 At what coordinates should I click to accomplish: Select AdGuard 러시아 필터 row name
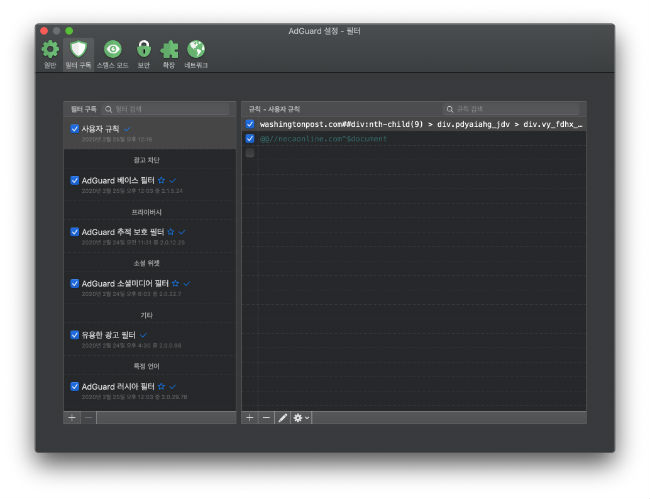(x=118, y=386)
